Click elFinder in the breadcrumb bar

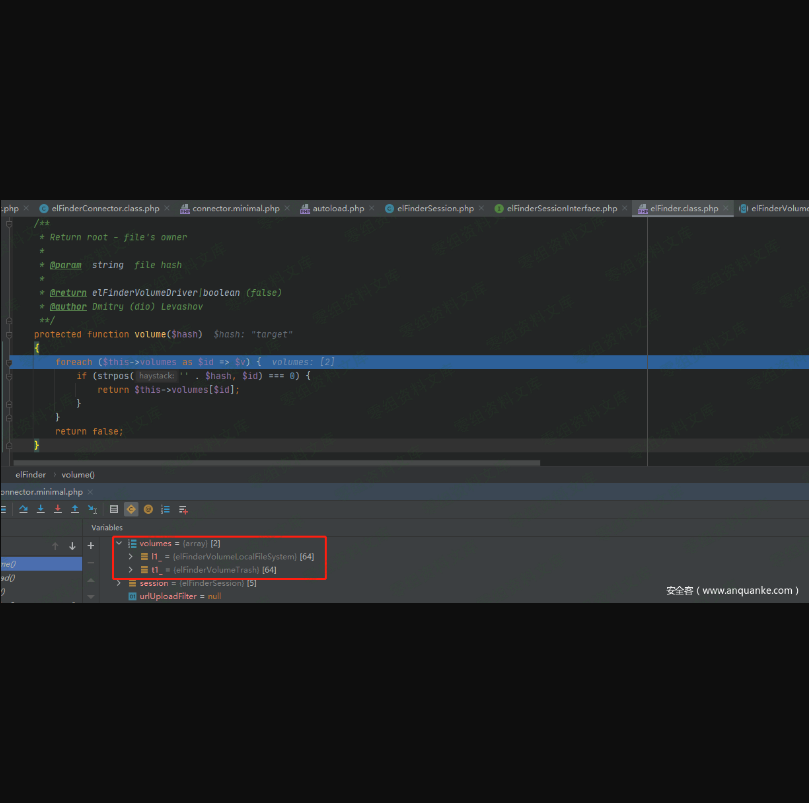coord(31,475)
